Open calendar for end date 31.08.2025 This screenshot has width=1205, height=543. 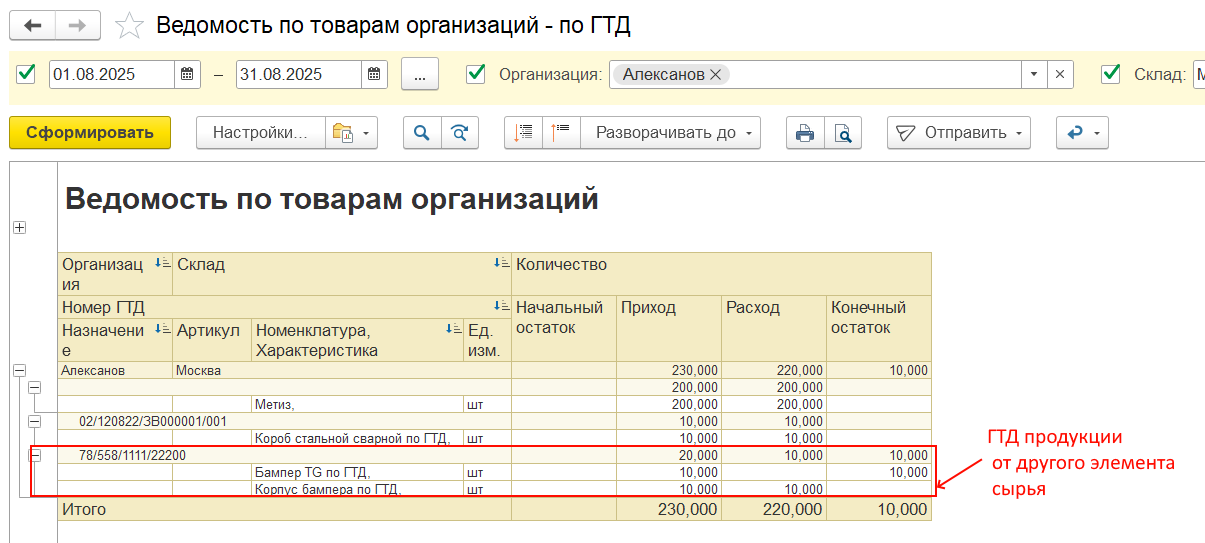click(374, 75)
